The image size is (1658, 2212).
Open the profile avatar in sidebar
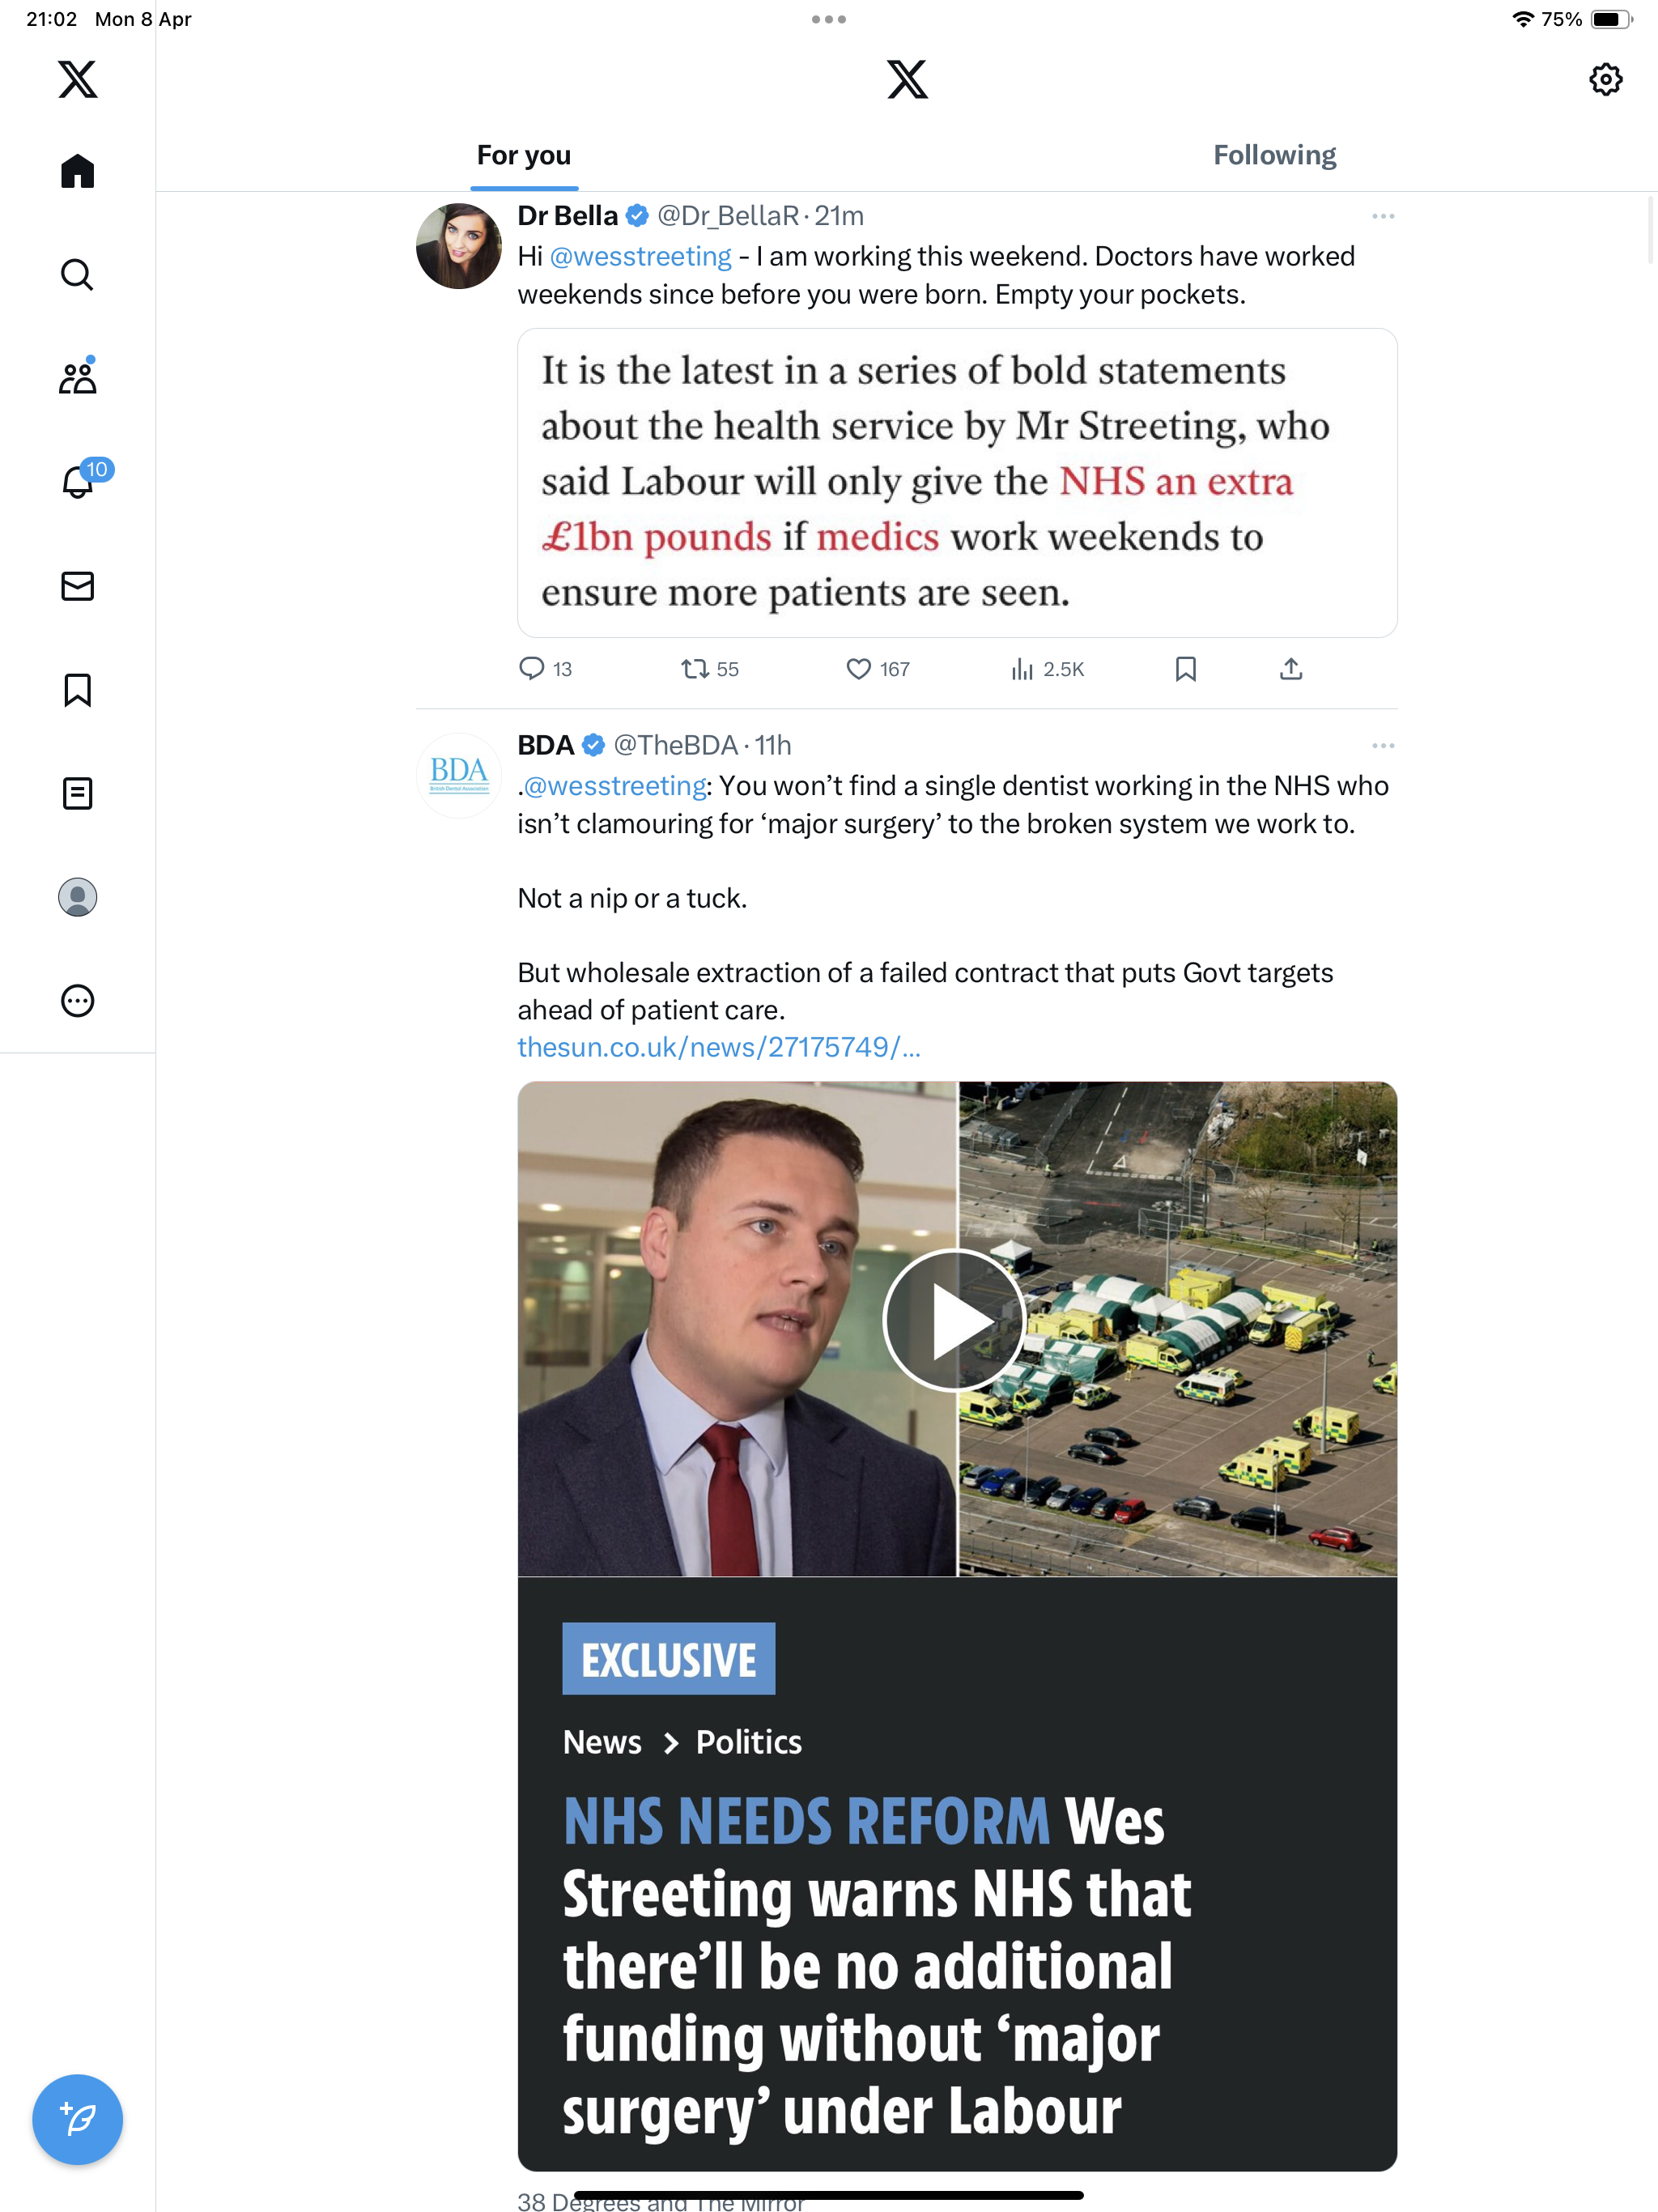77,897
